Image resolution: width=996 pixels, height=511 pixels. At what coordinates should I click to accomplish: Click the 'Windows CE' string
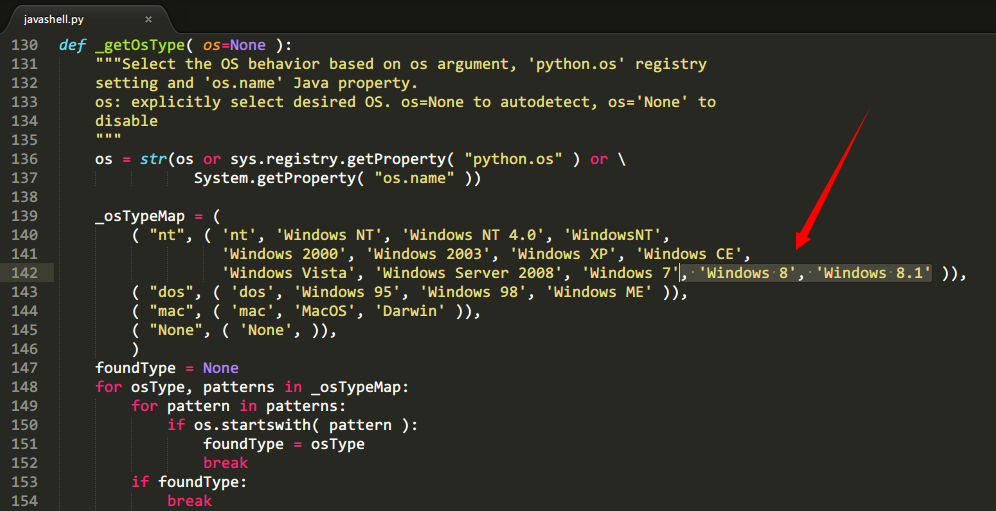click(x=689, y=254)
